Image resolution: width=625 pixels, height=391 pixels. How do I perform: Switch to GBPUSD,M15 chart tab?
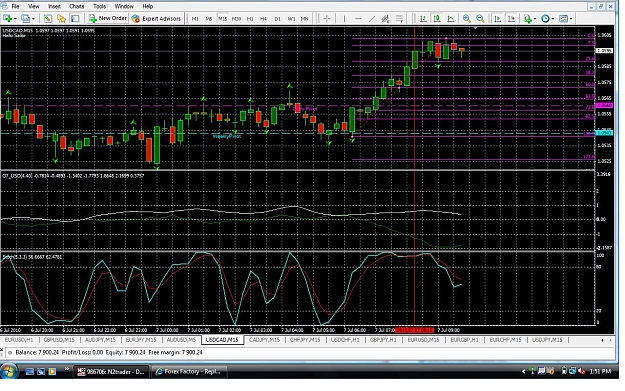tap(59, 340)
